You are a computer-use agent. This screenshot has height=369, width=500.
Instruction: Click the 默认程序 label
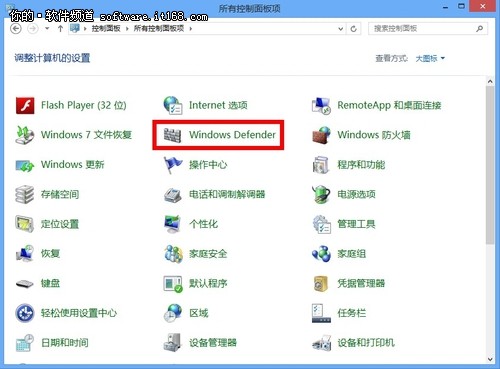(208, 284)
